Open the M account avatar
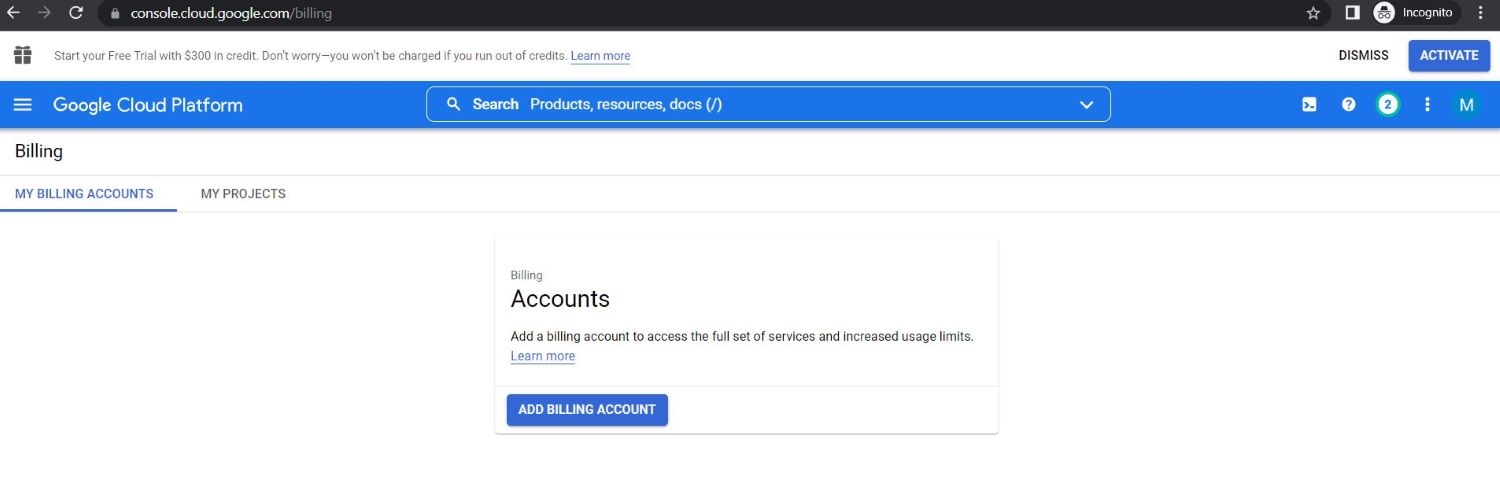The width and height of the screenshot is (1500, 488). [x=1467, y=104]
